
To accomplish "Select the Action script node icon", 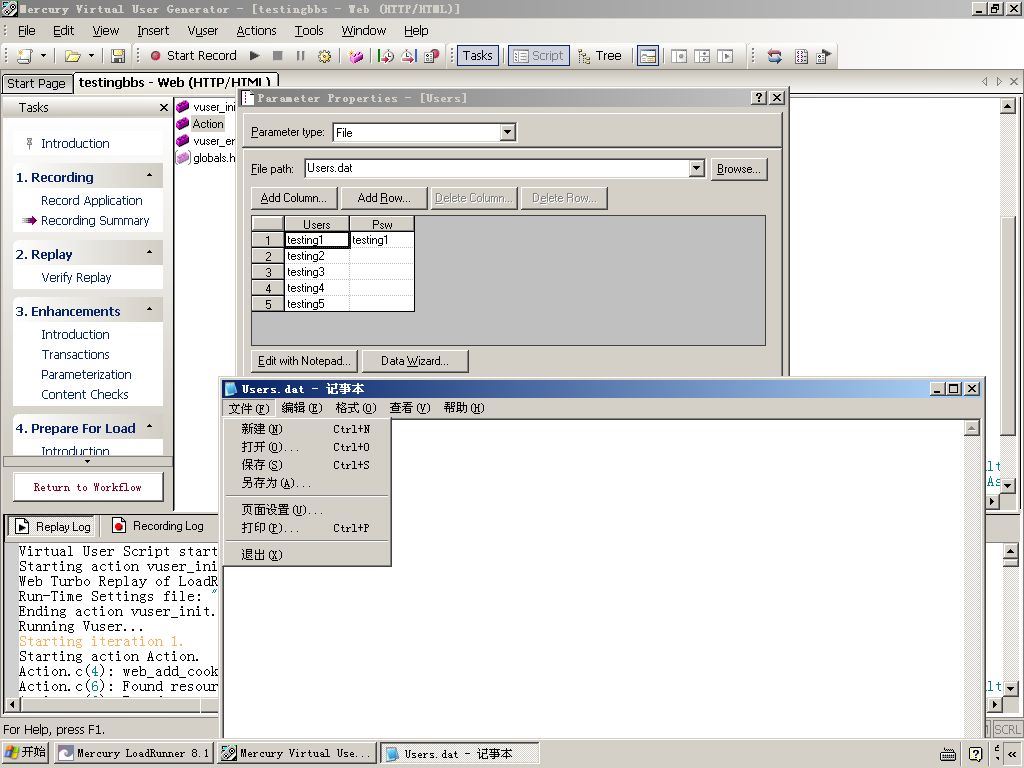I will point(183,124).
